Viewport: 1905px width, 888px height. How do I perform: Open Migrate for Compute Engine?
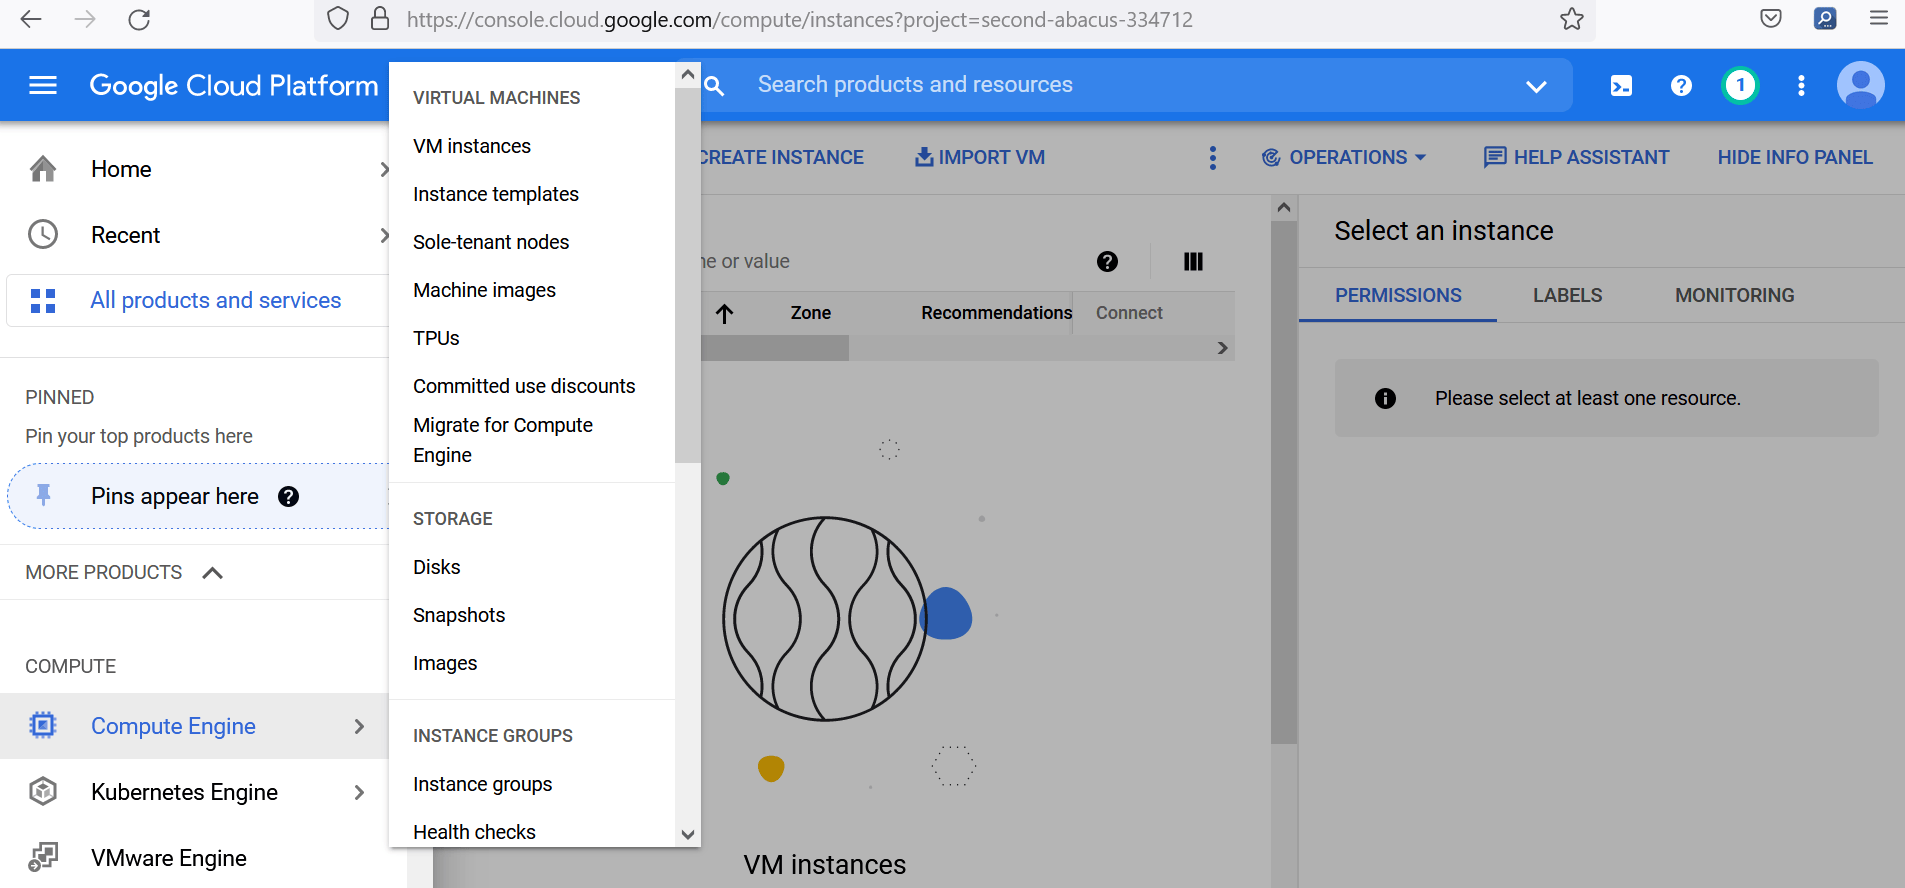[x=503, y=440]
